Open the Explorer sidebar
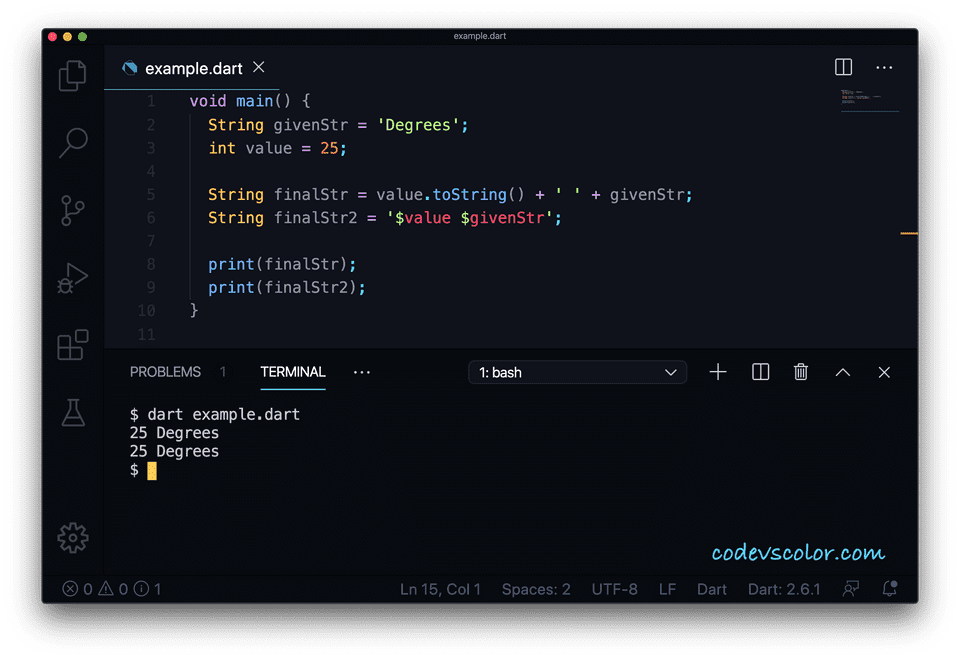The width and height of the screenshot is (960, 659). (x=72, y=75)
